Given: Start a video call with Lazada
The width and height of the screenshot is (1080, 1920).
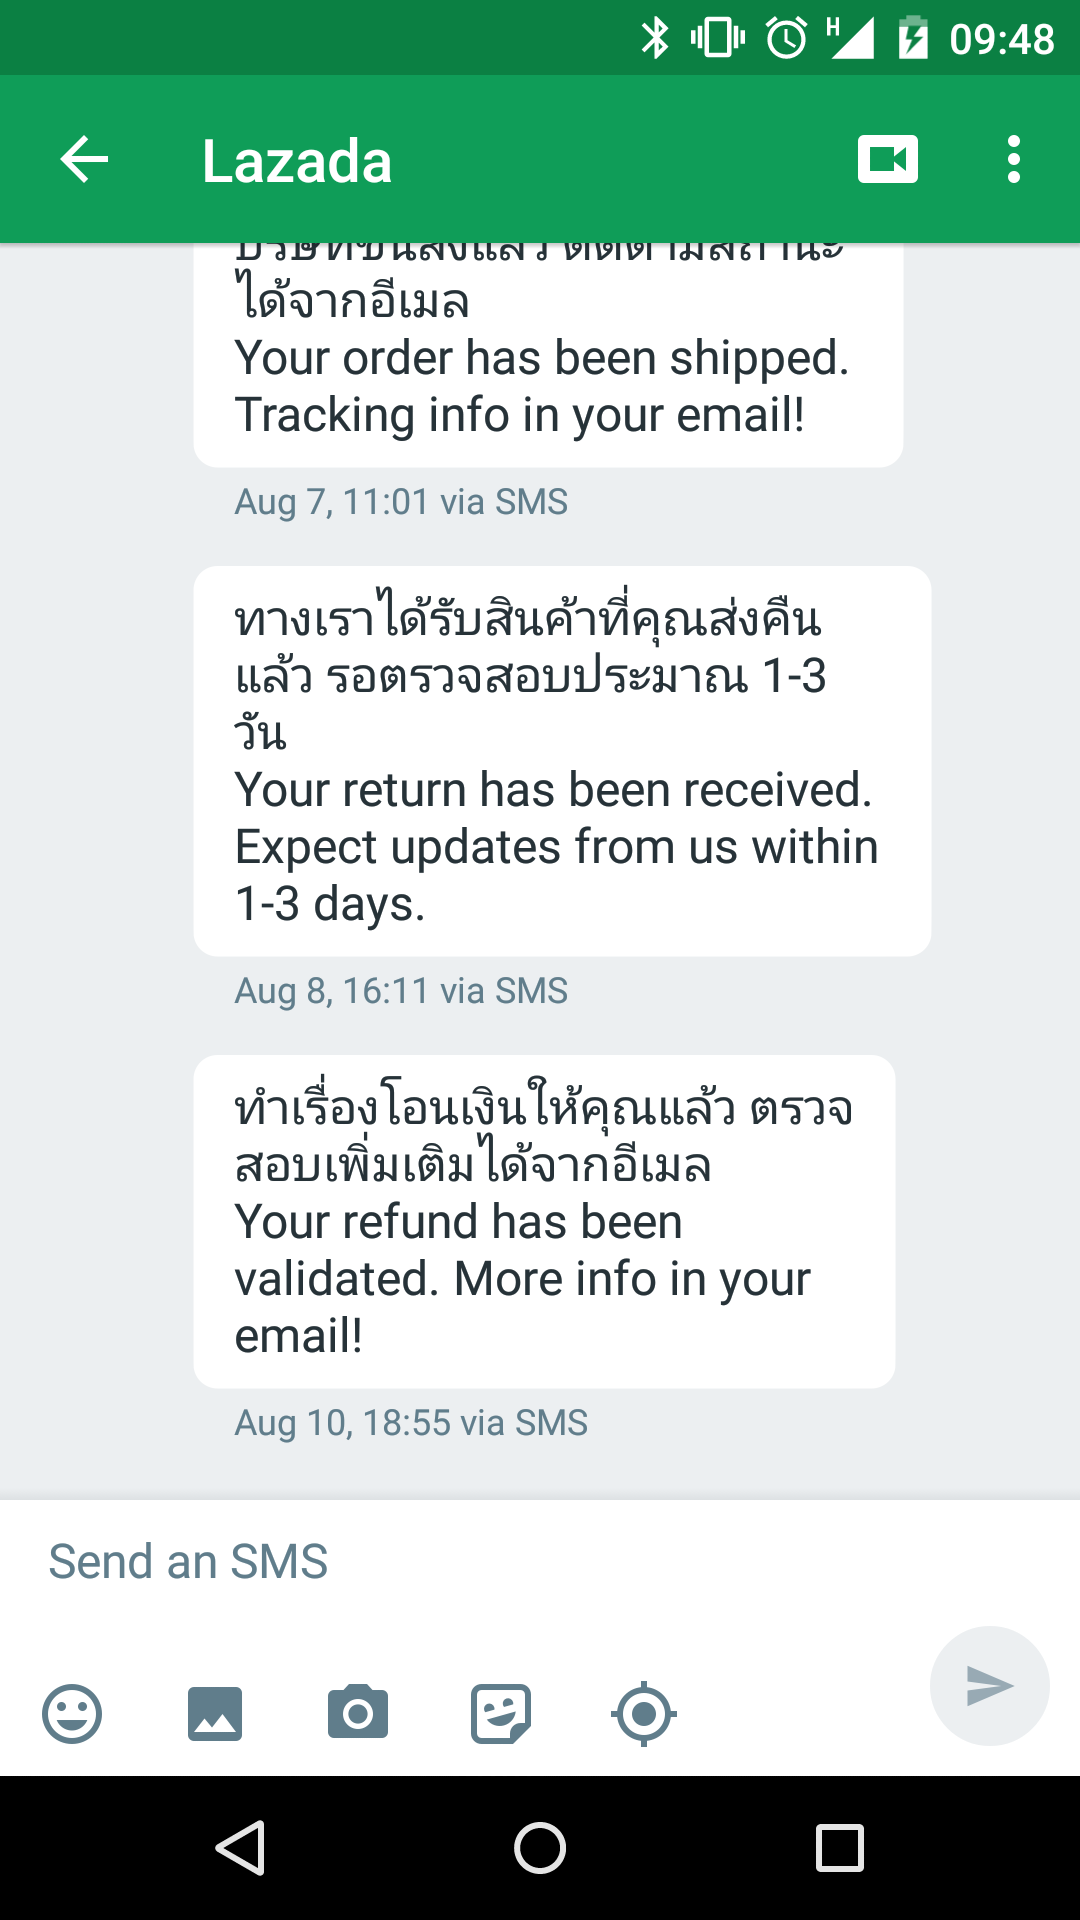Looking at the screenshot, I should click(x=887, y=160).
